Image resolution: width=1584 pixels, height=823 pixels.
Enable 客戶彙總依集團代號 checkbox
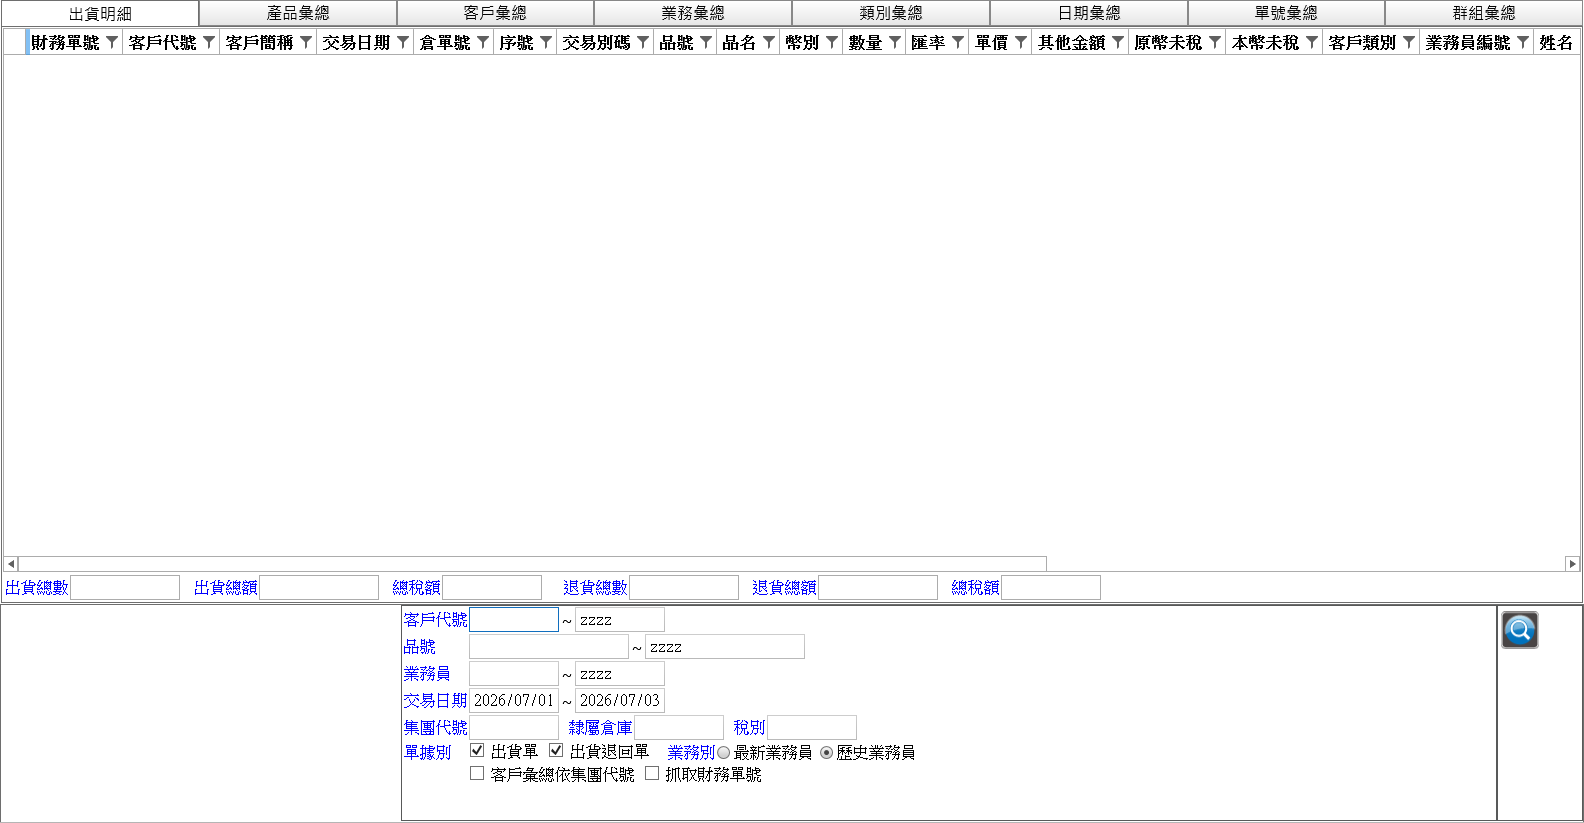(x=477, y=773)
